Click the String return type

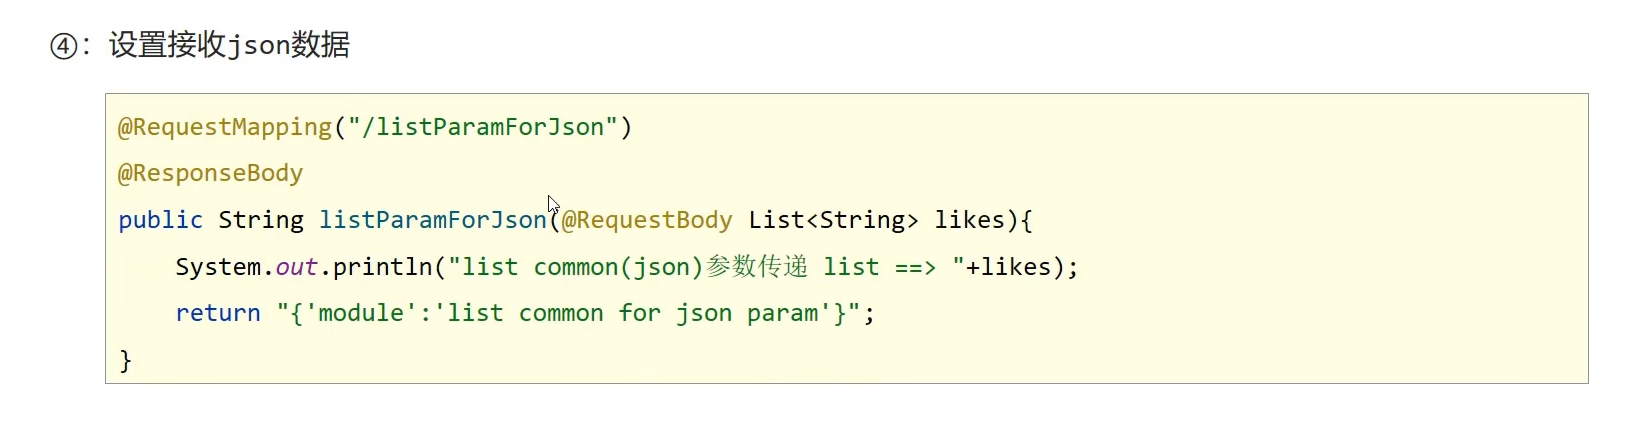pyautogui.click(x=261, y=220)
